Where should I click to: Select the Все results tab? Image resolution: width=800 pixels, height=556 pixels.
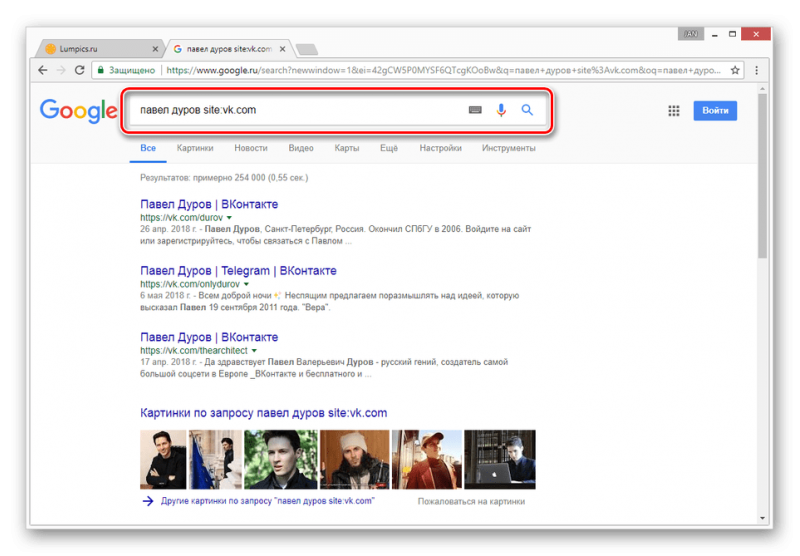pos(148,148)
